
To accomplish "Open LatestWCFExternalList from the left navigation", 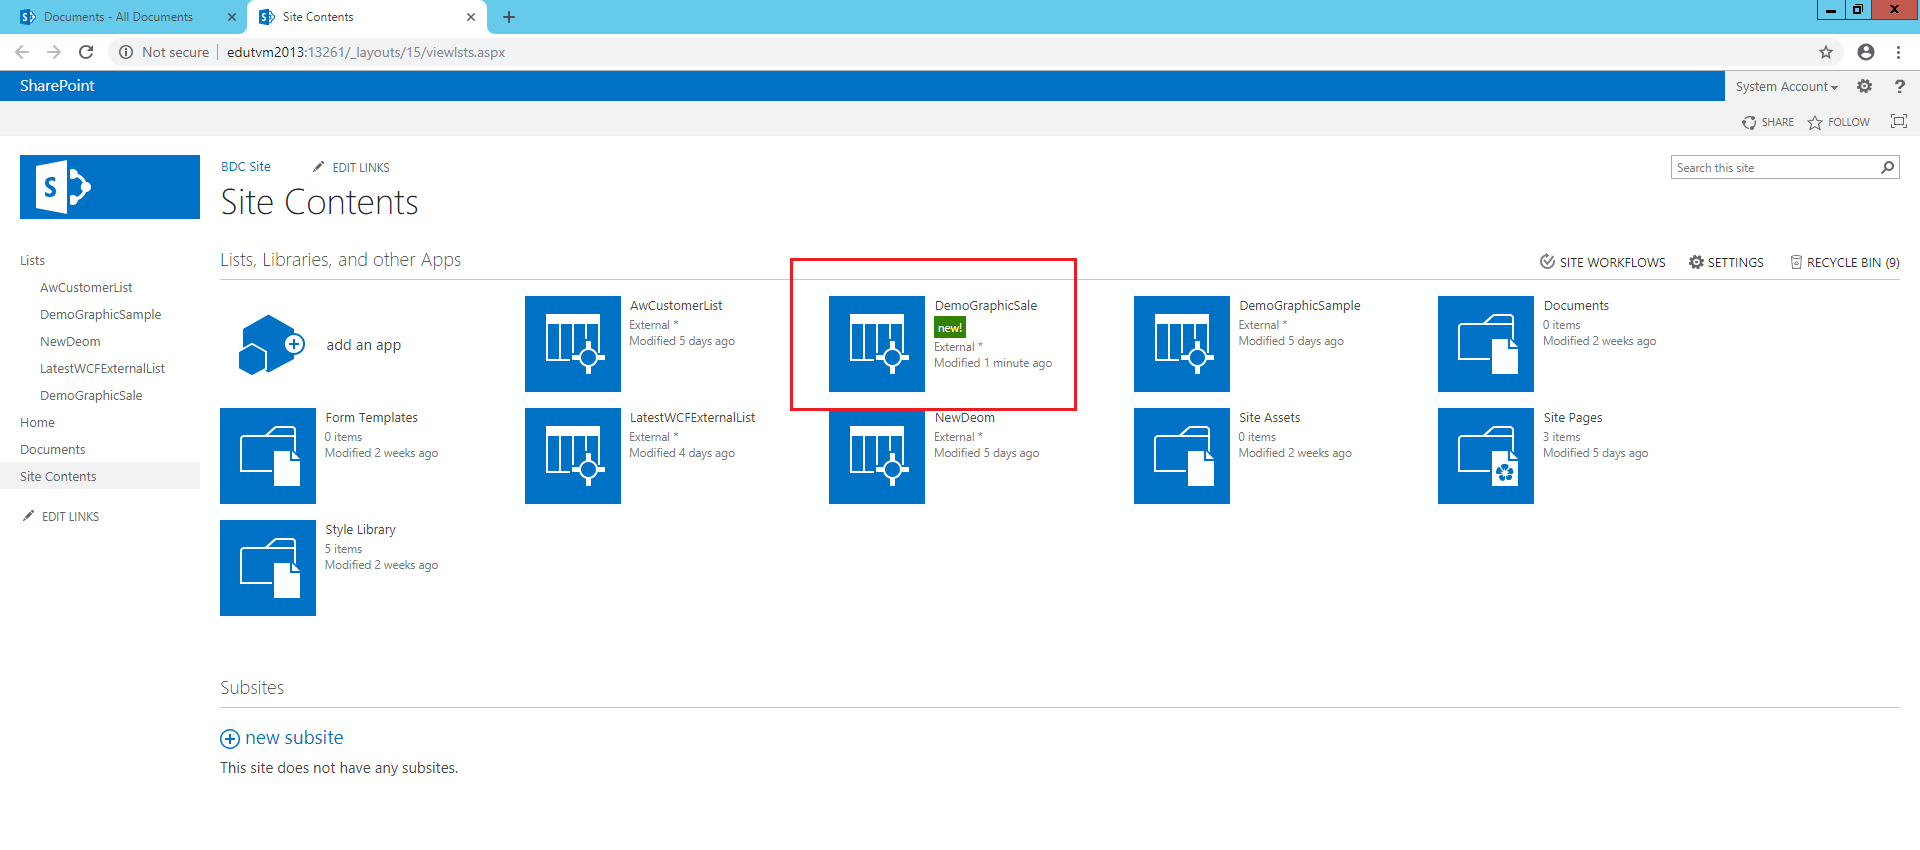I will (x=102, y=368).
